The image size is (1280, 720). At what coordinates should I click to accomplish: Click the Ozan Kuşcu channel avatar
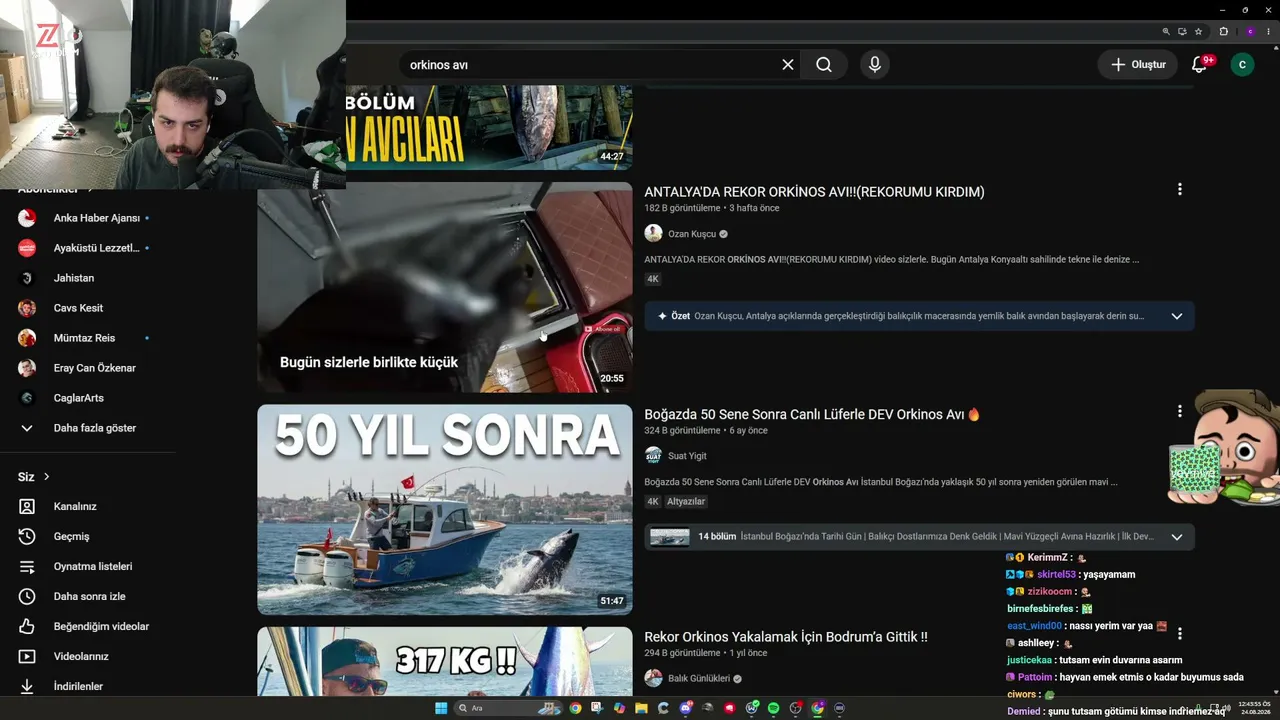653,233
